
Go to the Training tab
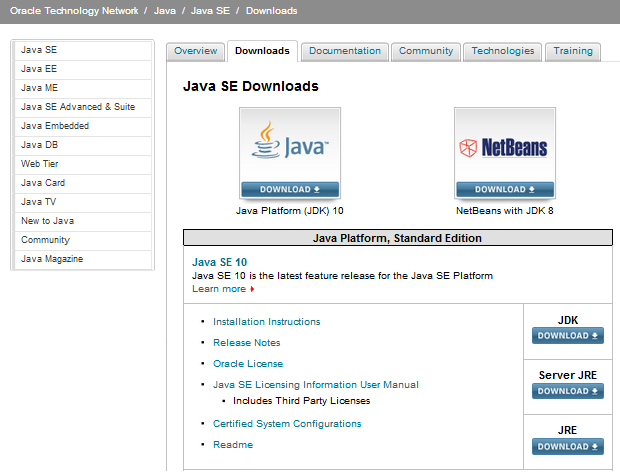572,51
